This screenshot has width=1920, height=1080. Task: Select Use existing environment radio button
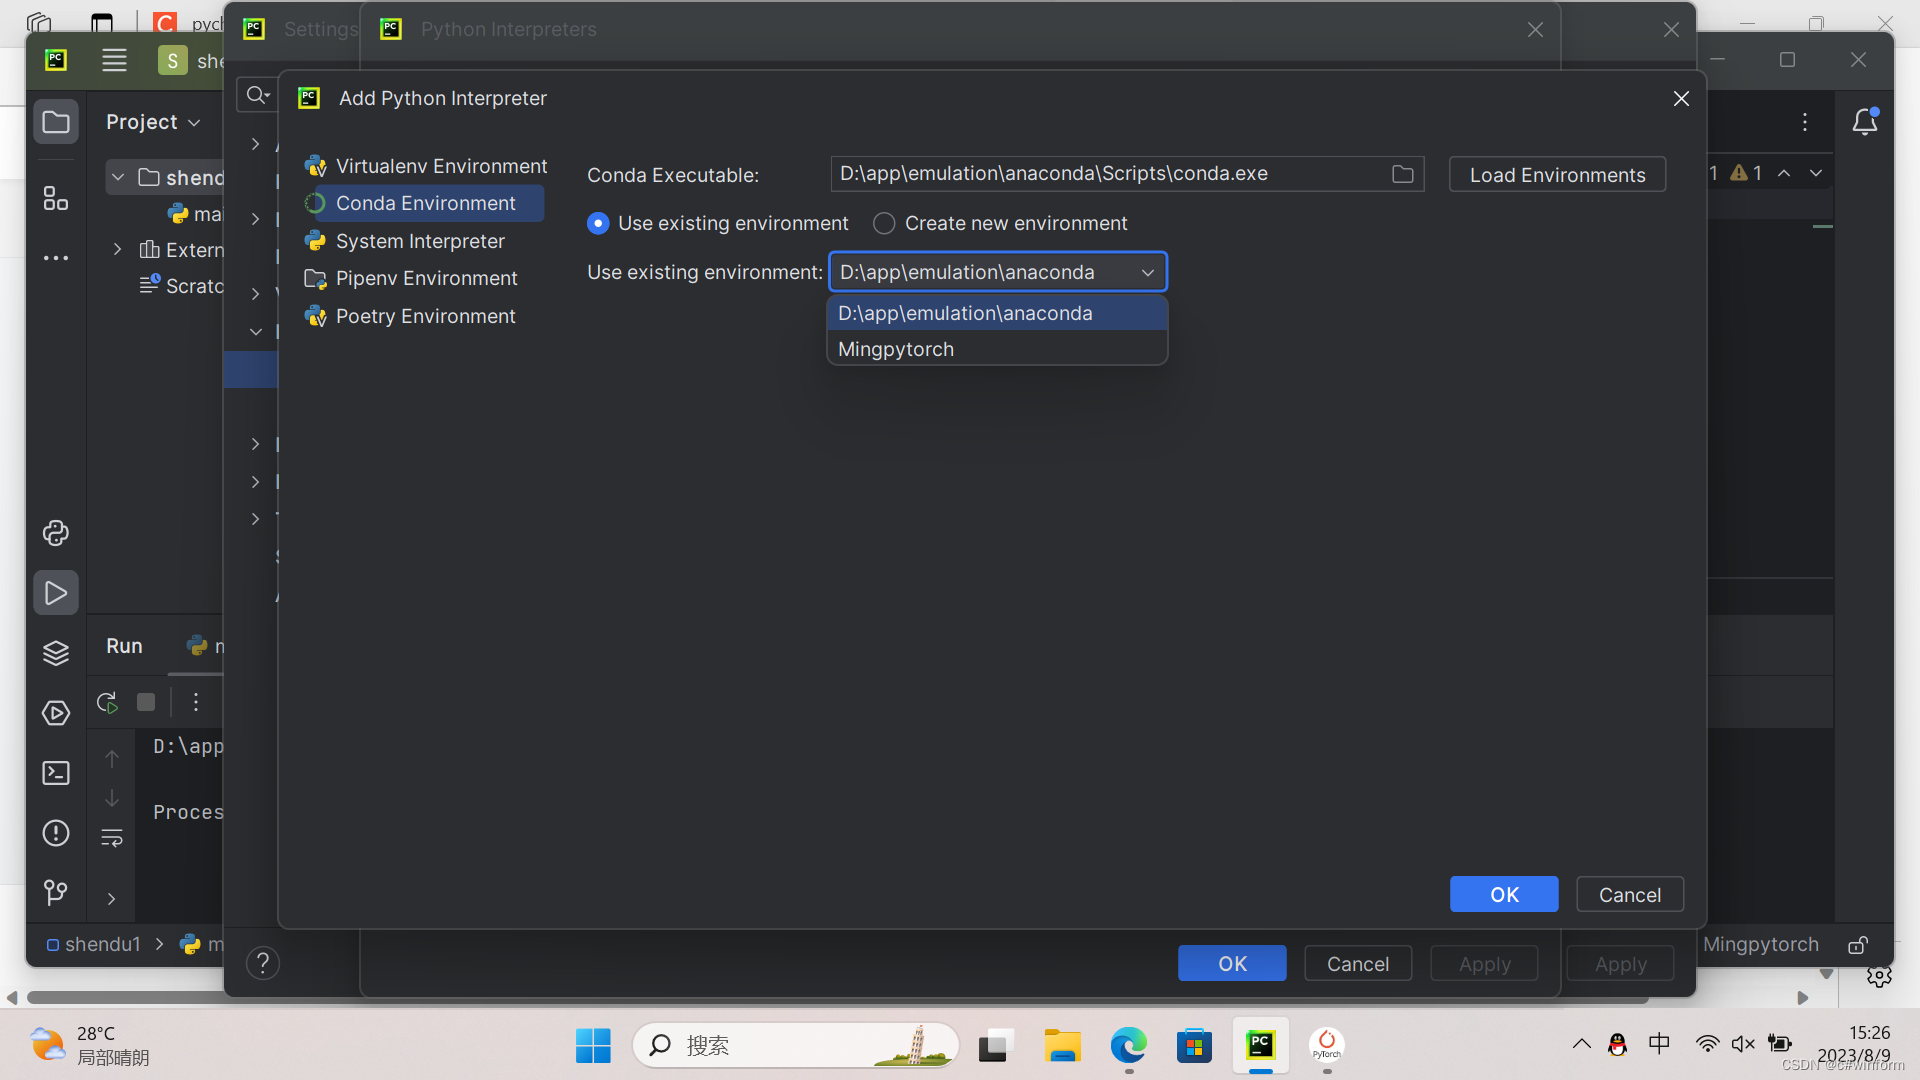[x=598, y=223]
